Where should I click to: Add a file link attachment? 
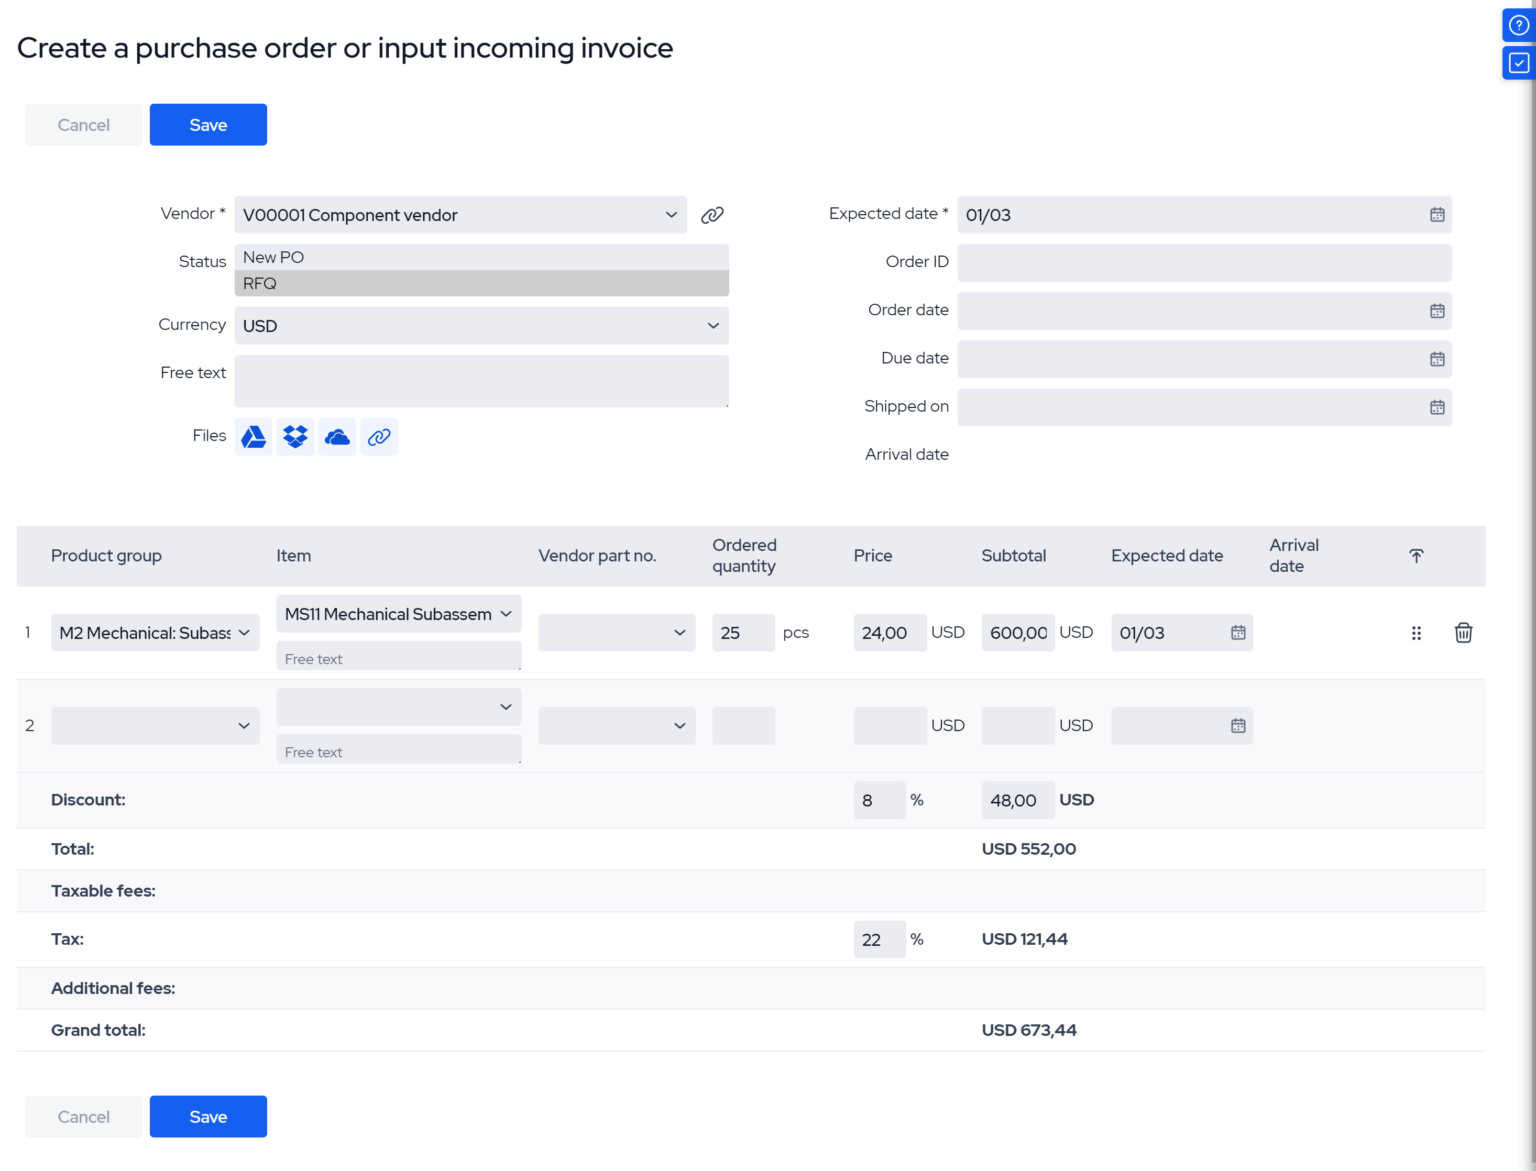point(379,436)
